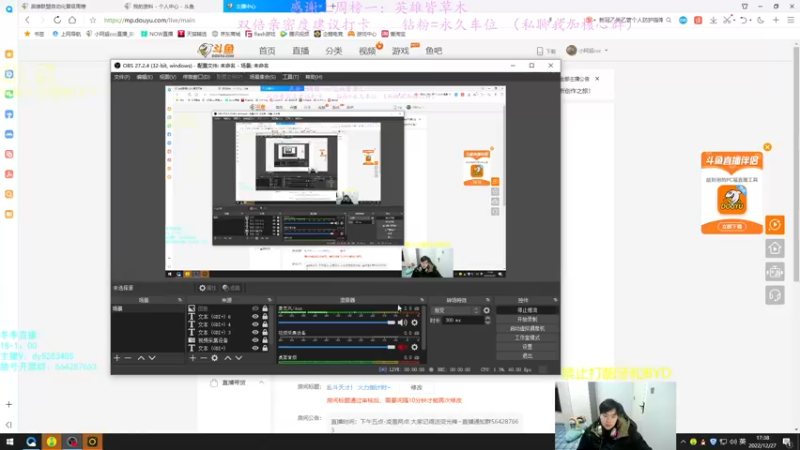Remove selected source with minus icon
The image size is (800, 450).
point(203,358)
